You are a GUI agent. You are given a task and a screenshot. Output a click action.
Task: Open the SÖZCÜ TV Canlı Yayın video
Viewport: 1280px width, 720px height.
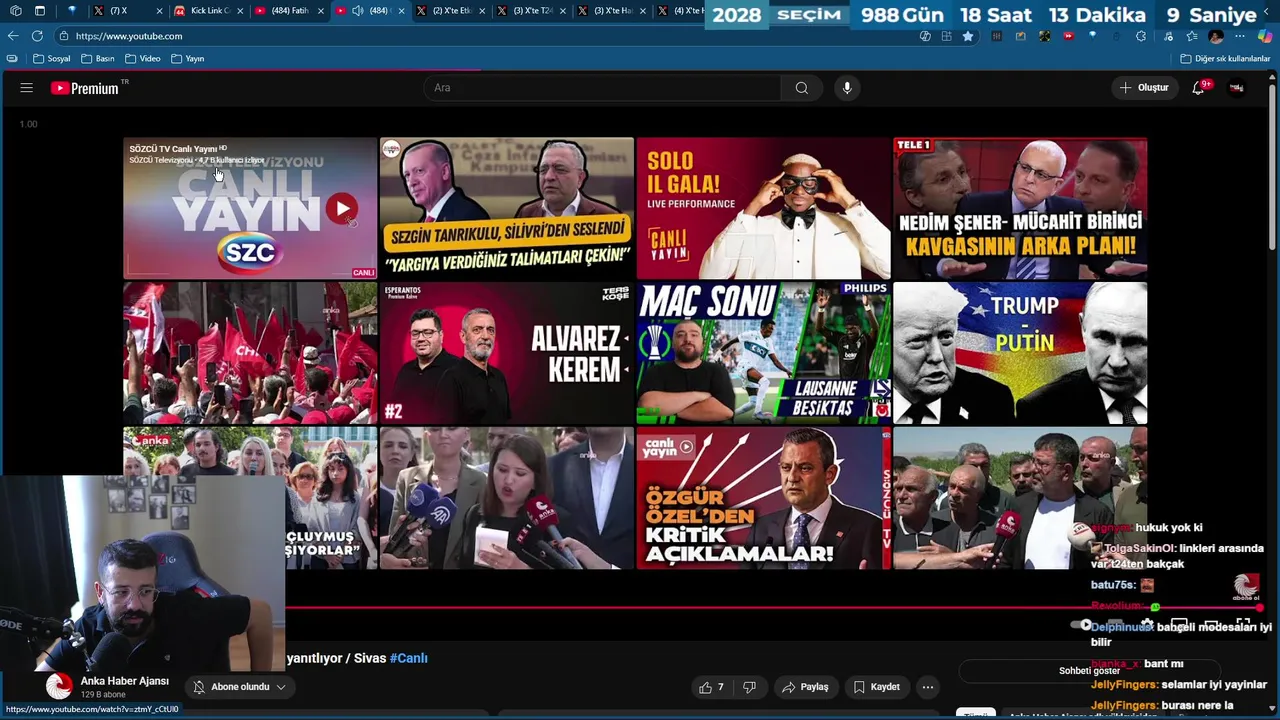tap(250, 208)
